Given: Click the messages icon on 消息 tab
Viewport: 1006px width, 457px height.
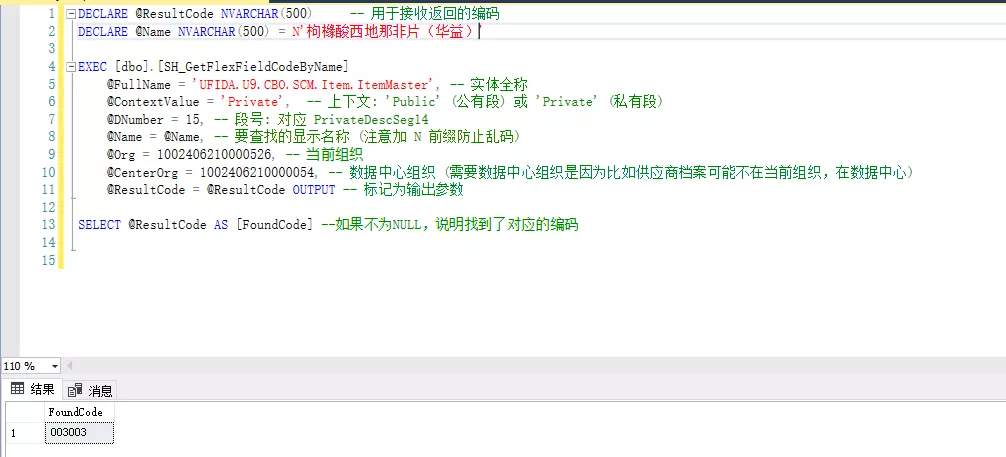Looking at the screenshot, I should point(76,390).
